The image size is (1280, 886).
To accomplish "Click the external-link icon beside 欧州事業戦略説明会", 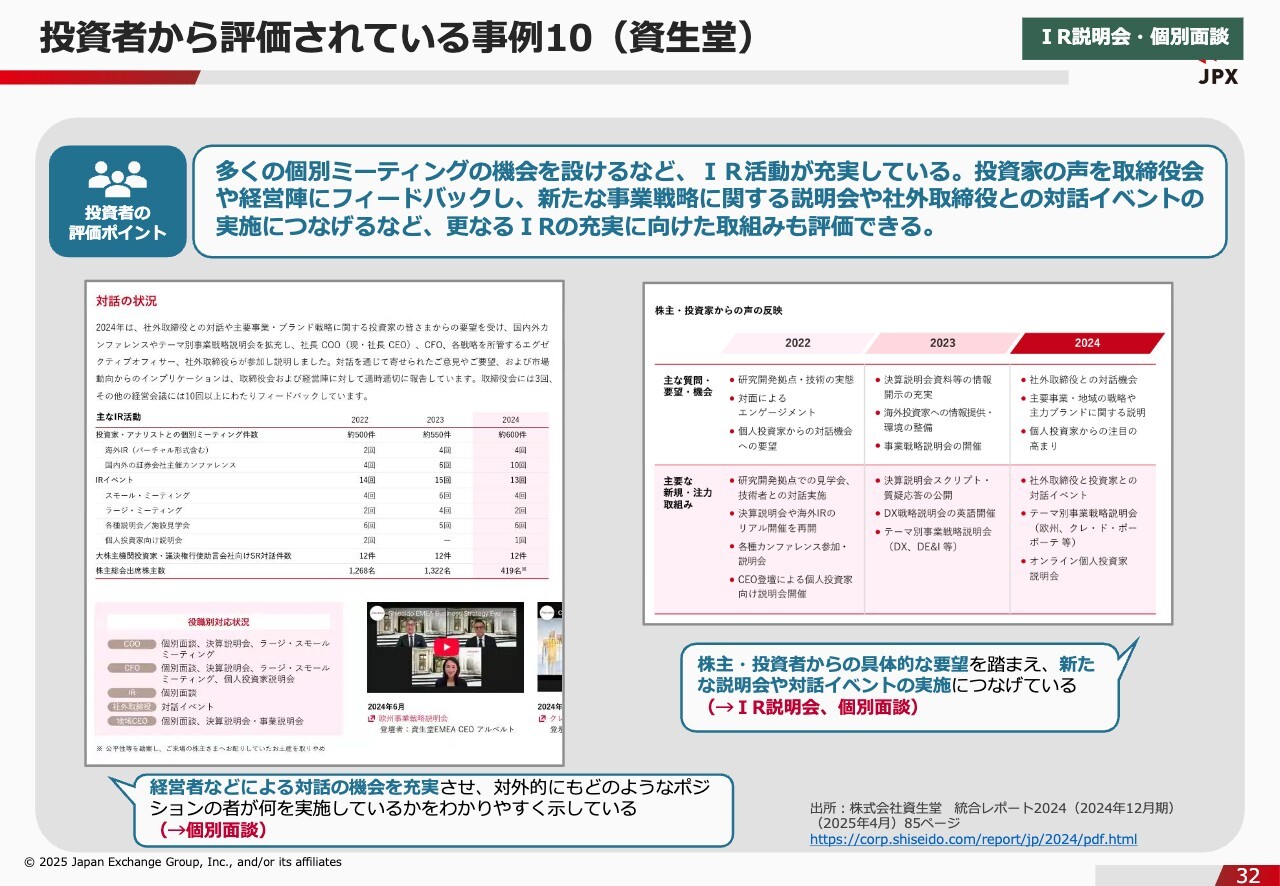I will click(x=371, y=718).
